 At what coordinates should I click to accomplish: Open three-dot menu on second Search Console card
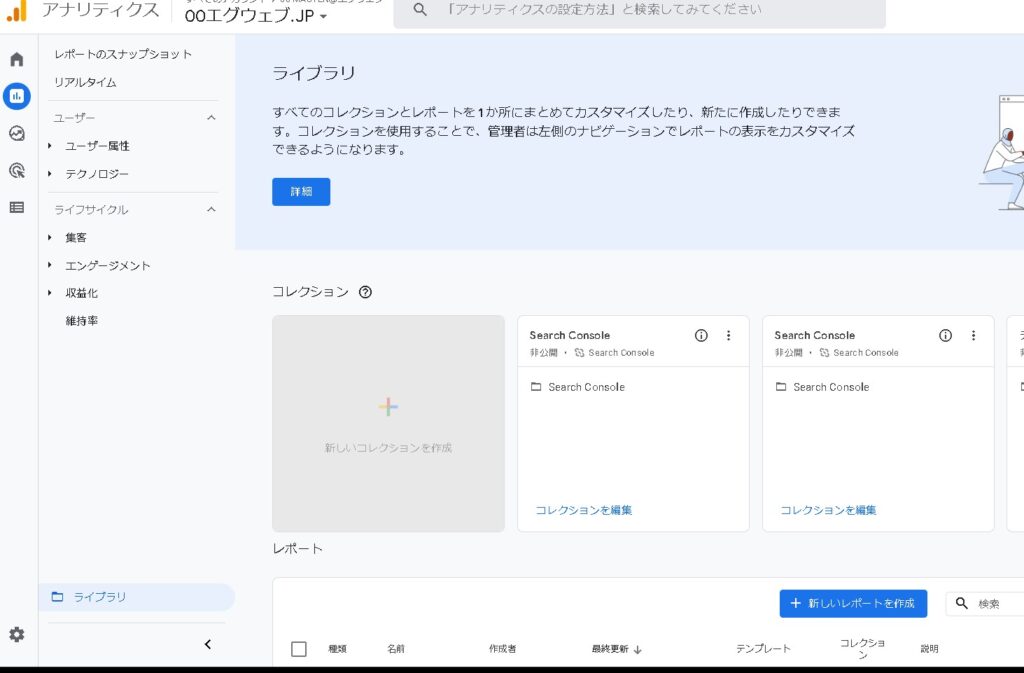(x=973, y=336)
